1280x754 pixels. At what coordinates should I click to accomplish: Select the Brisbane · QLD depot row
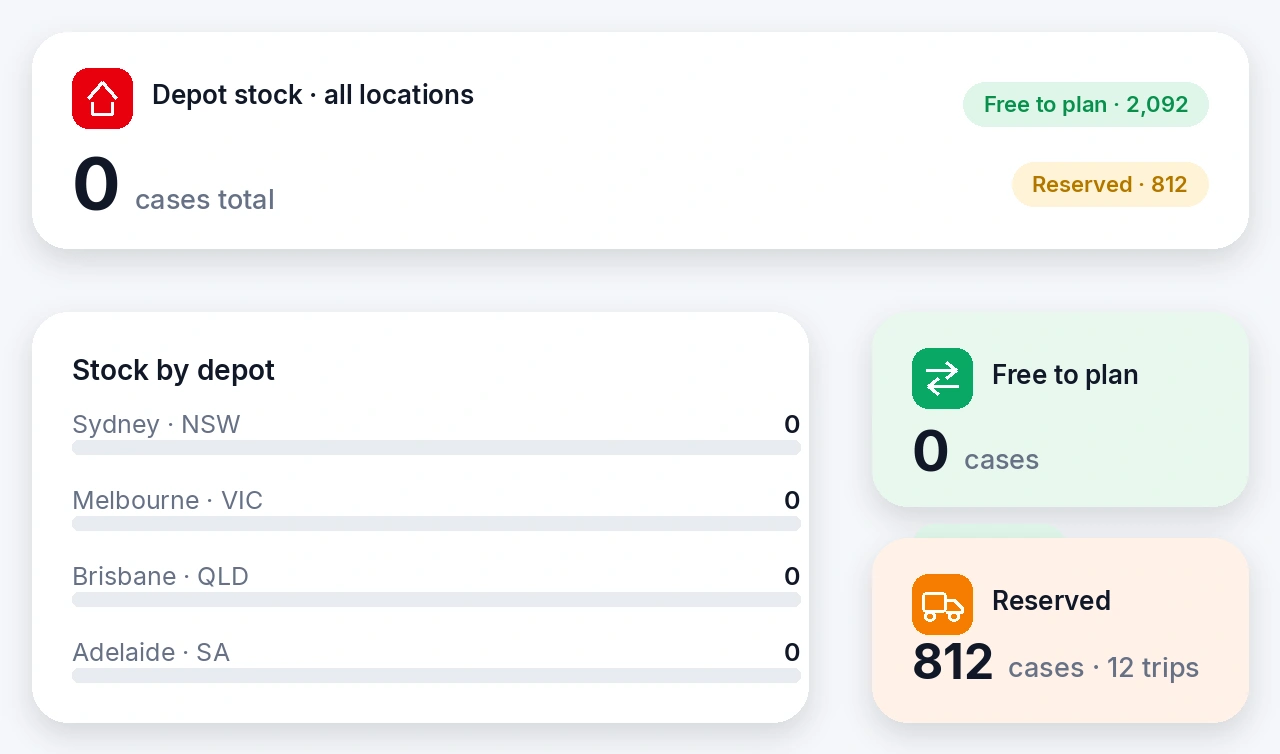(436, 585)
